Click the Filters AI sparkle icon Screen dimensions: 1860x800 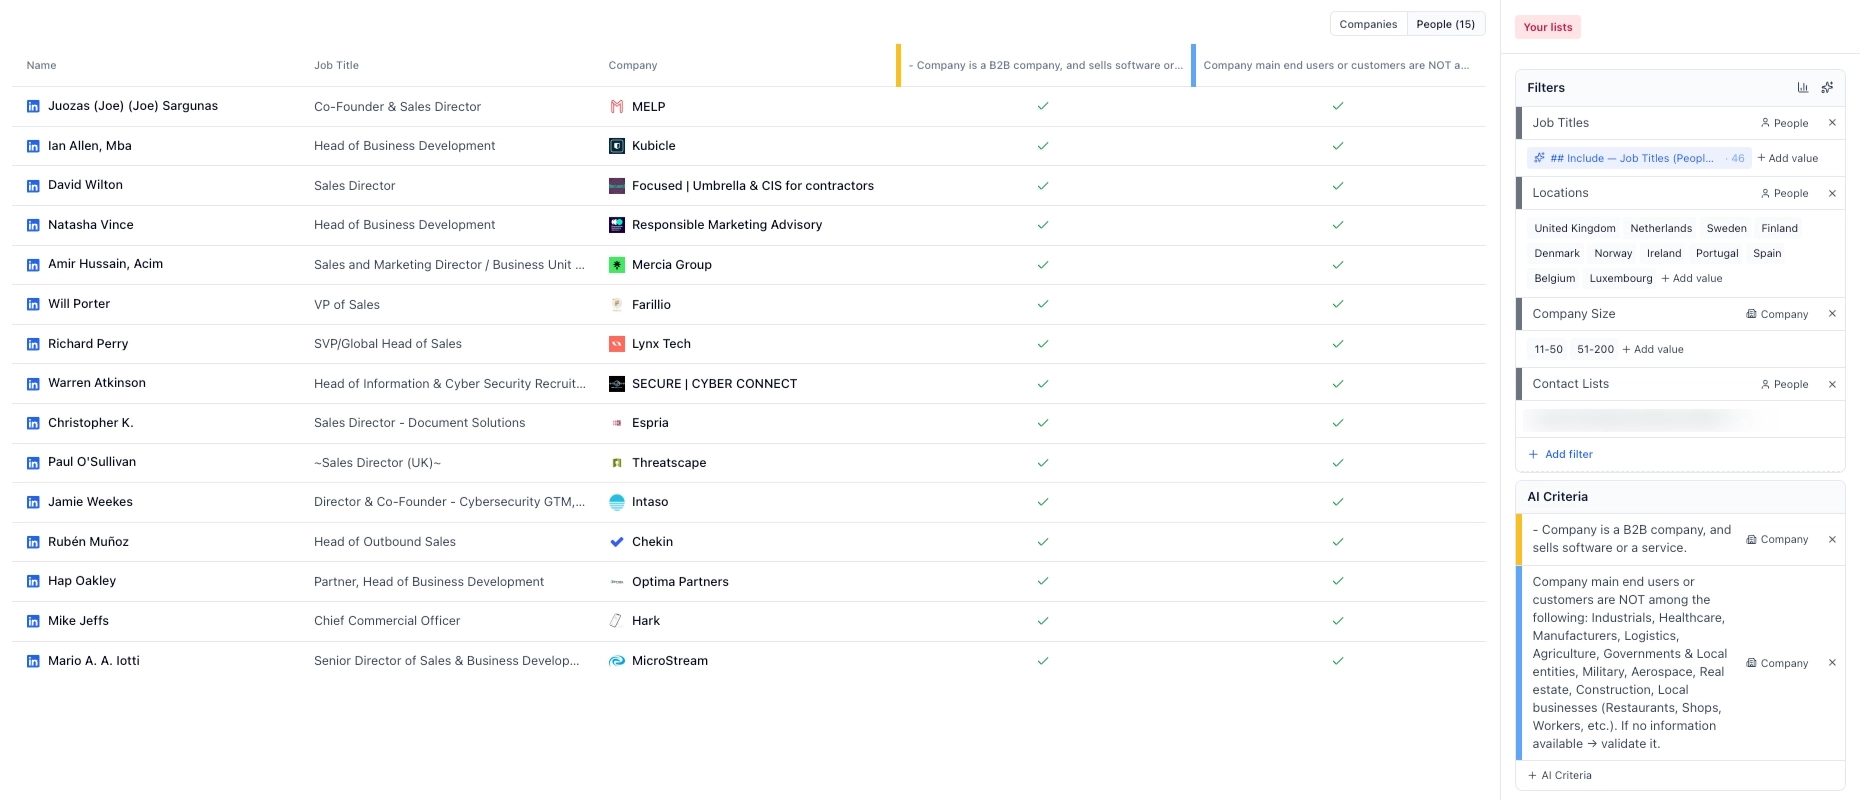(1827, 88)
